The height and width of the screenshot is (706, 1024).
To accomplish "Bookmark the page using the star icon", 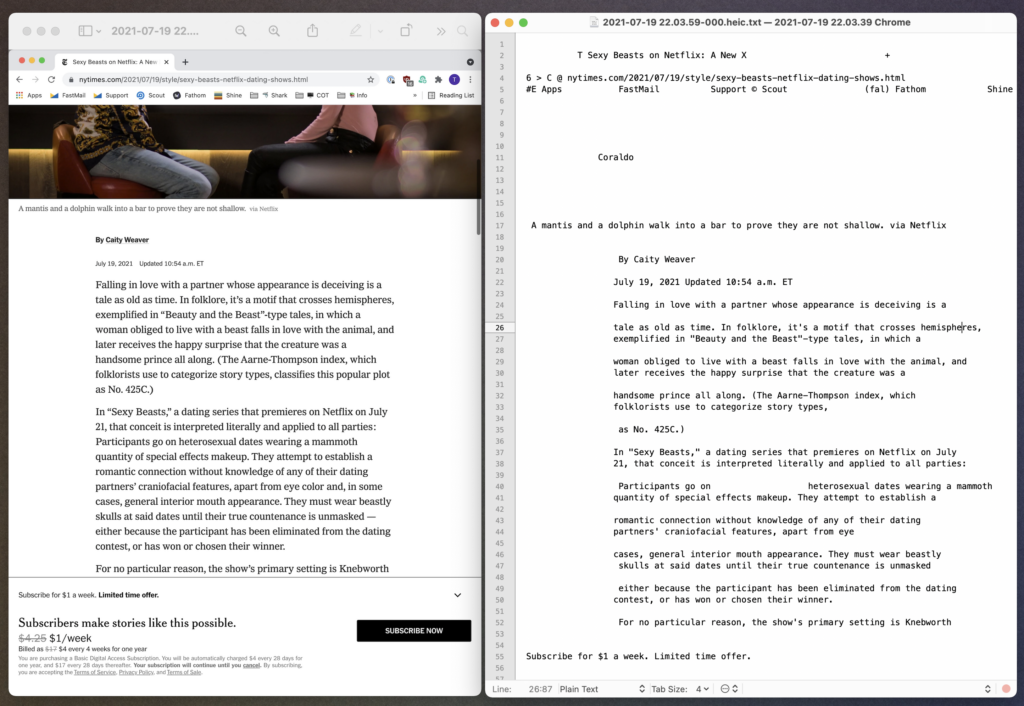I will tap(371, 79).
